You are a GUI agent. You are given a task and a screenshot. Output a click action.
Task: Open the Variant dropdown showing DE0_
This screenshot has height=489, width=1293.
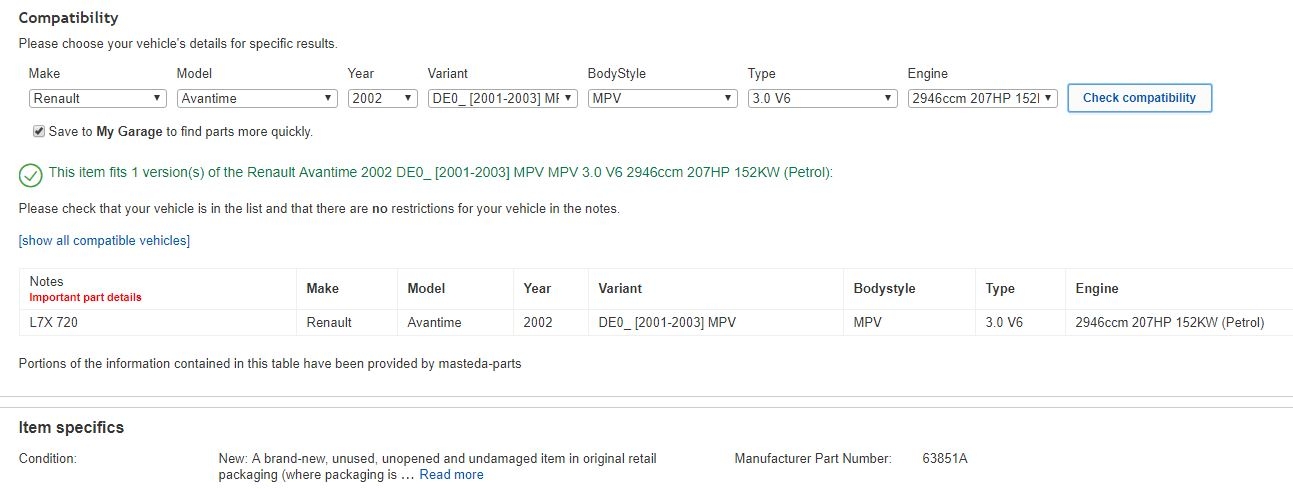[502, 98]
